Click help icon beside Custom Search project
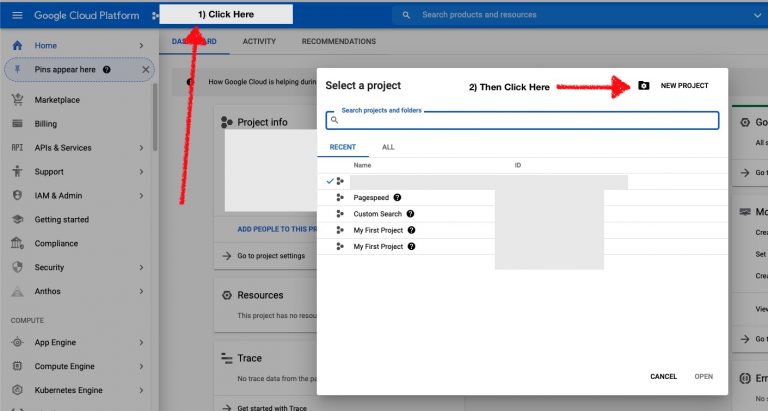The height and width of the screenshot is (411, 768). coord(410,214)
